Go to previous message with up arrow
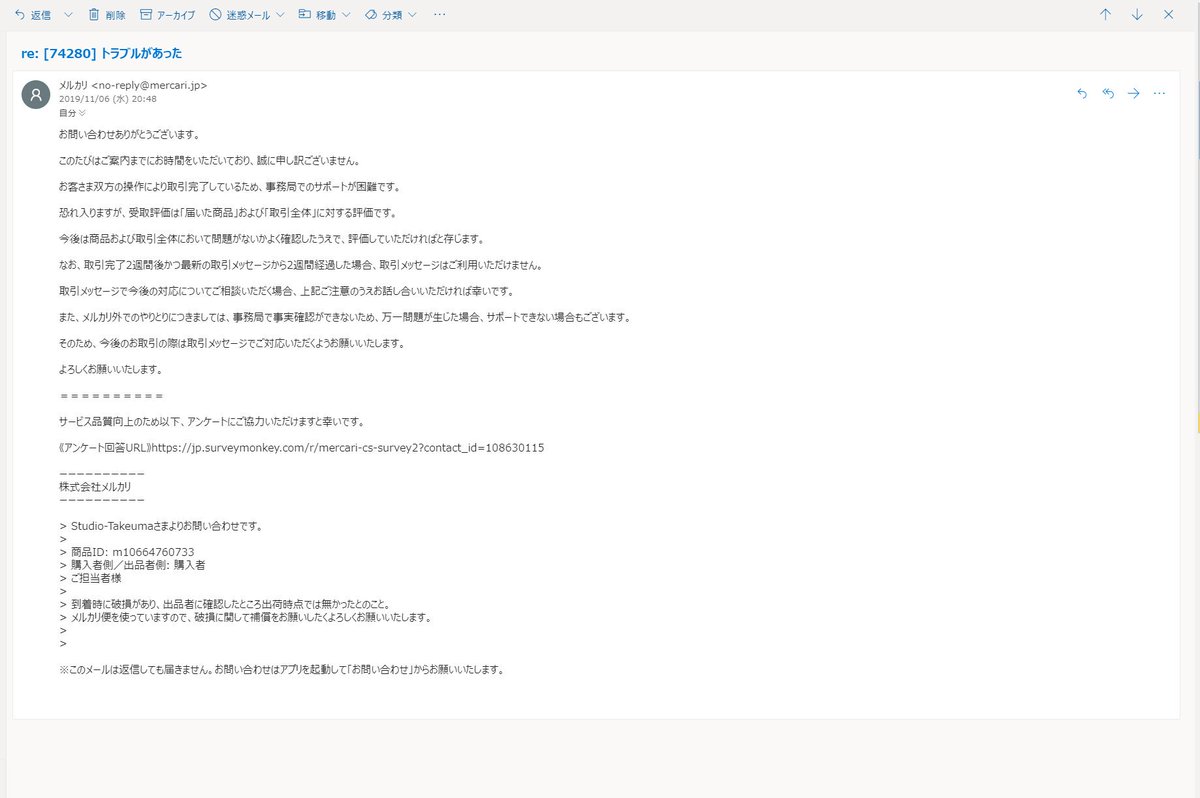This screenshot has width=1200, height=798. click(x=1105, y=15)
